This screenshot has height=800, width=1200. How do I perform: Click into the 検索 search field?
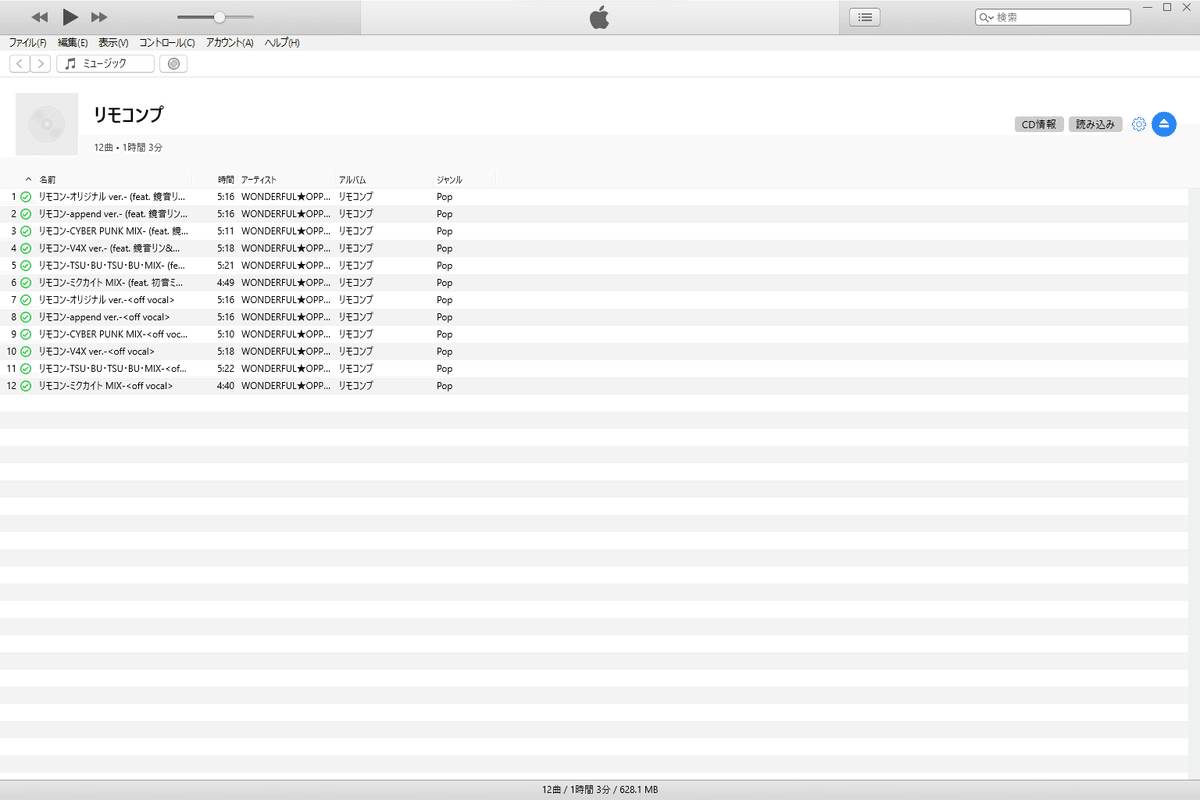1053,17
